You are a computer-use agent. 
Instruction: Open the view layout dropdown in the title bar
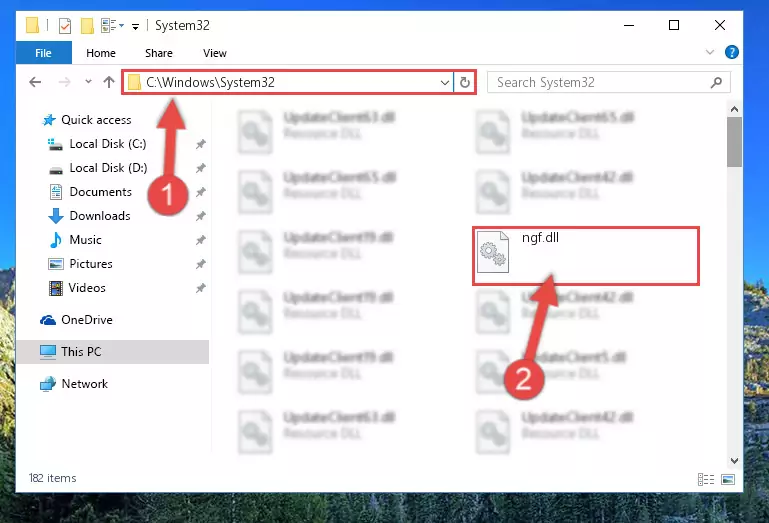tap(112, 26)
